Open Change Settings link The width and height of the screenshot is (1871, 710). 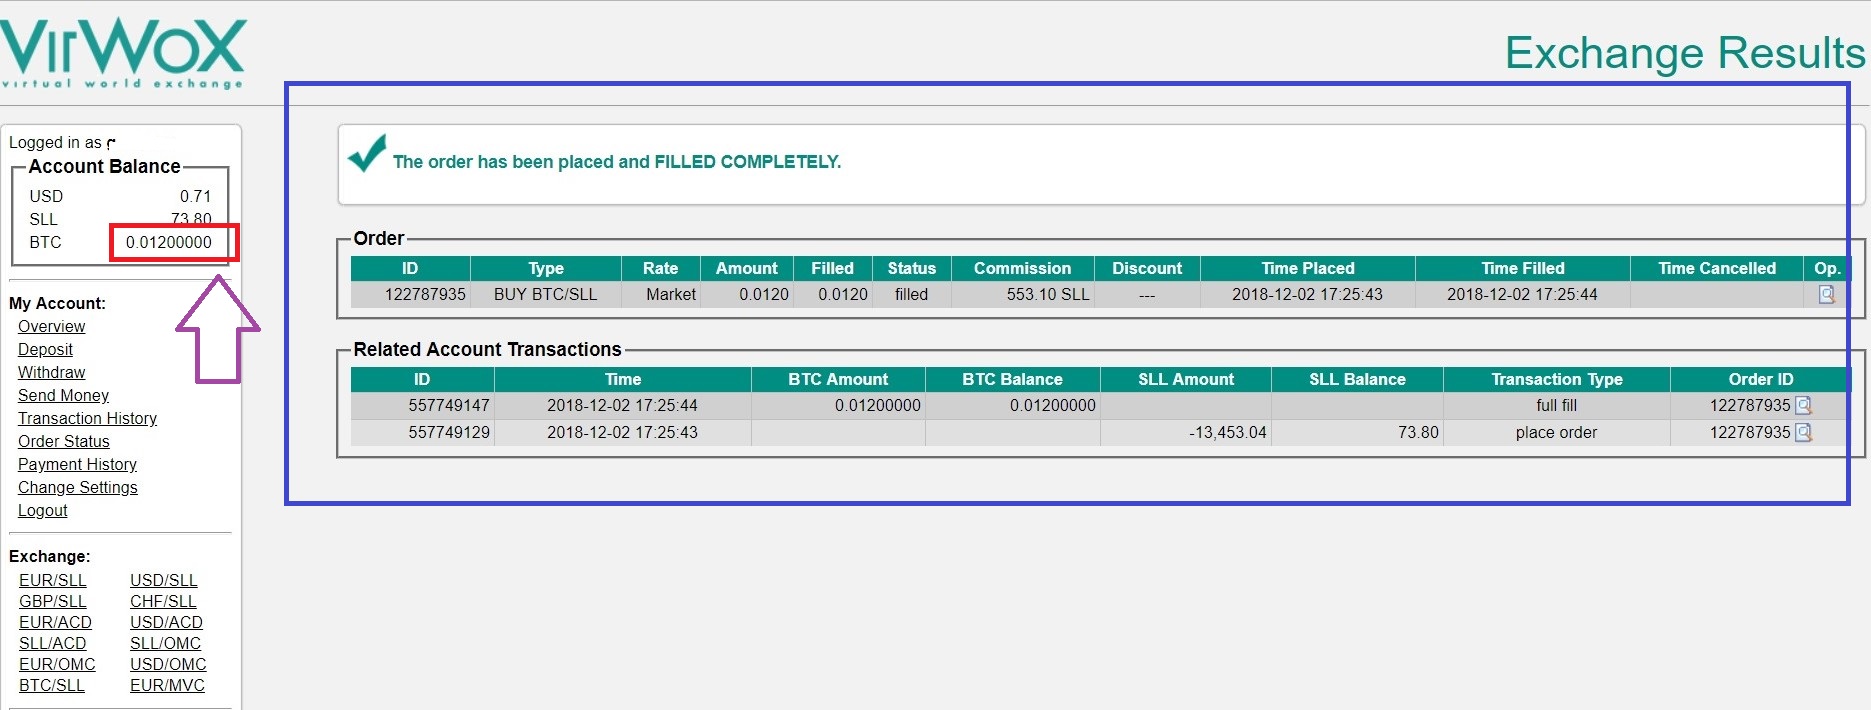coord(77,487)
